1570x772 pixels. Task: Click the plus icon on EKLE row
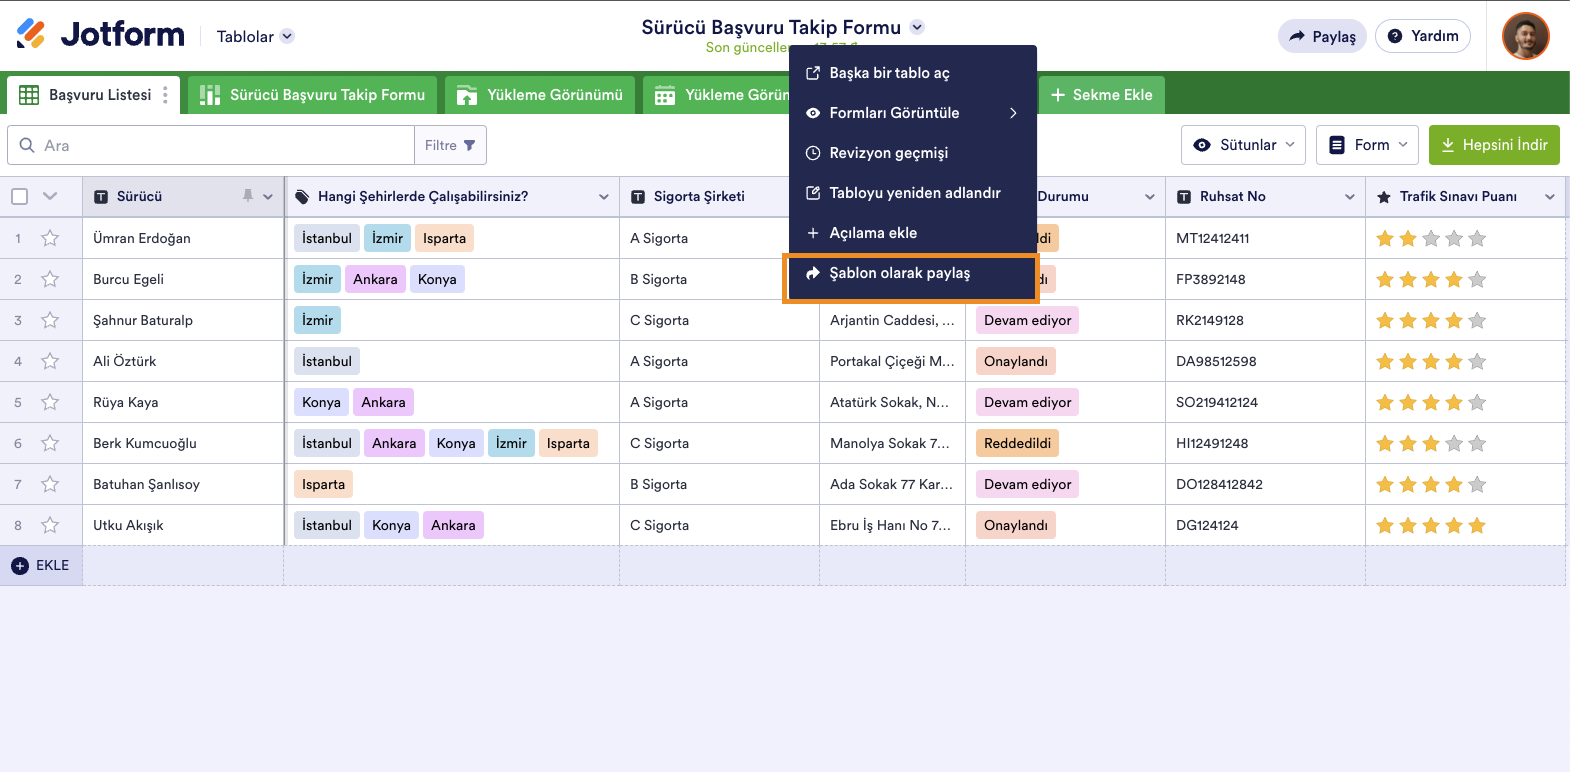[20, 566]
